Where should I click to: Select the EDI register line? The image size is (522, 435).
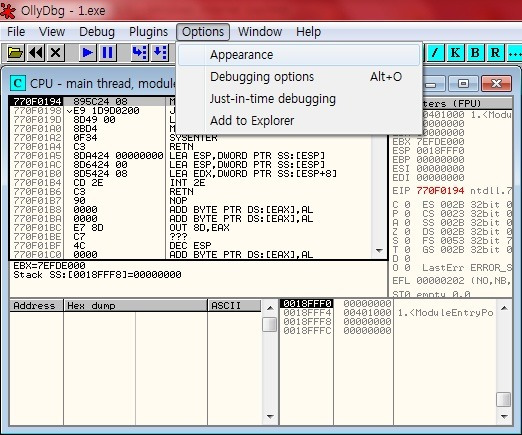[x=428, y=178]
